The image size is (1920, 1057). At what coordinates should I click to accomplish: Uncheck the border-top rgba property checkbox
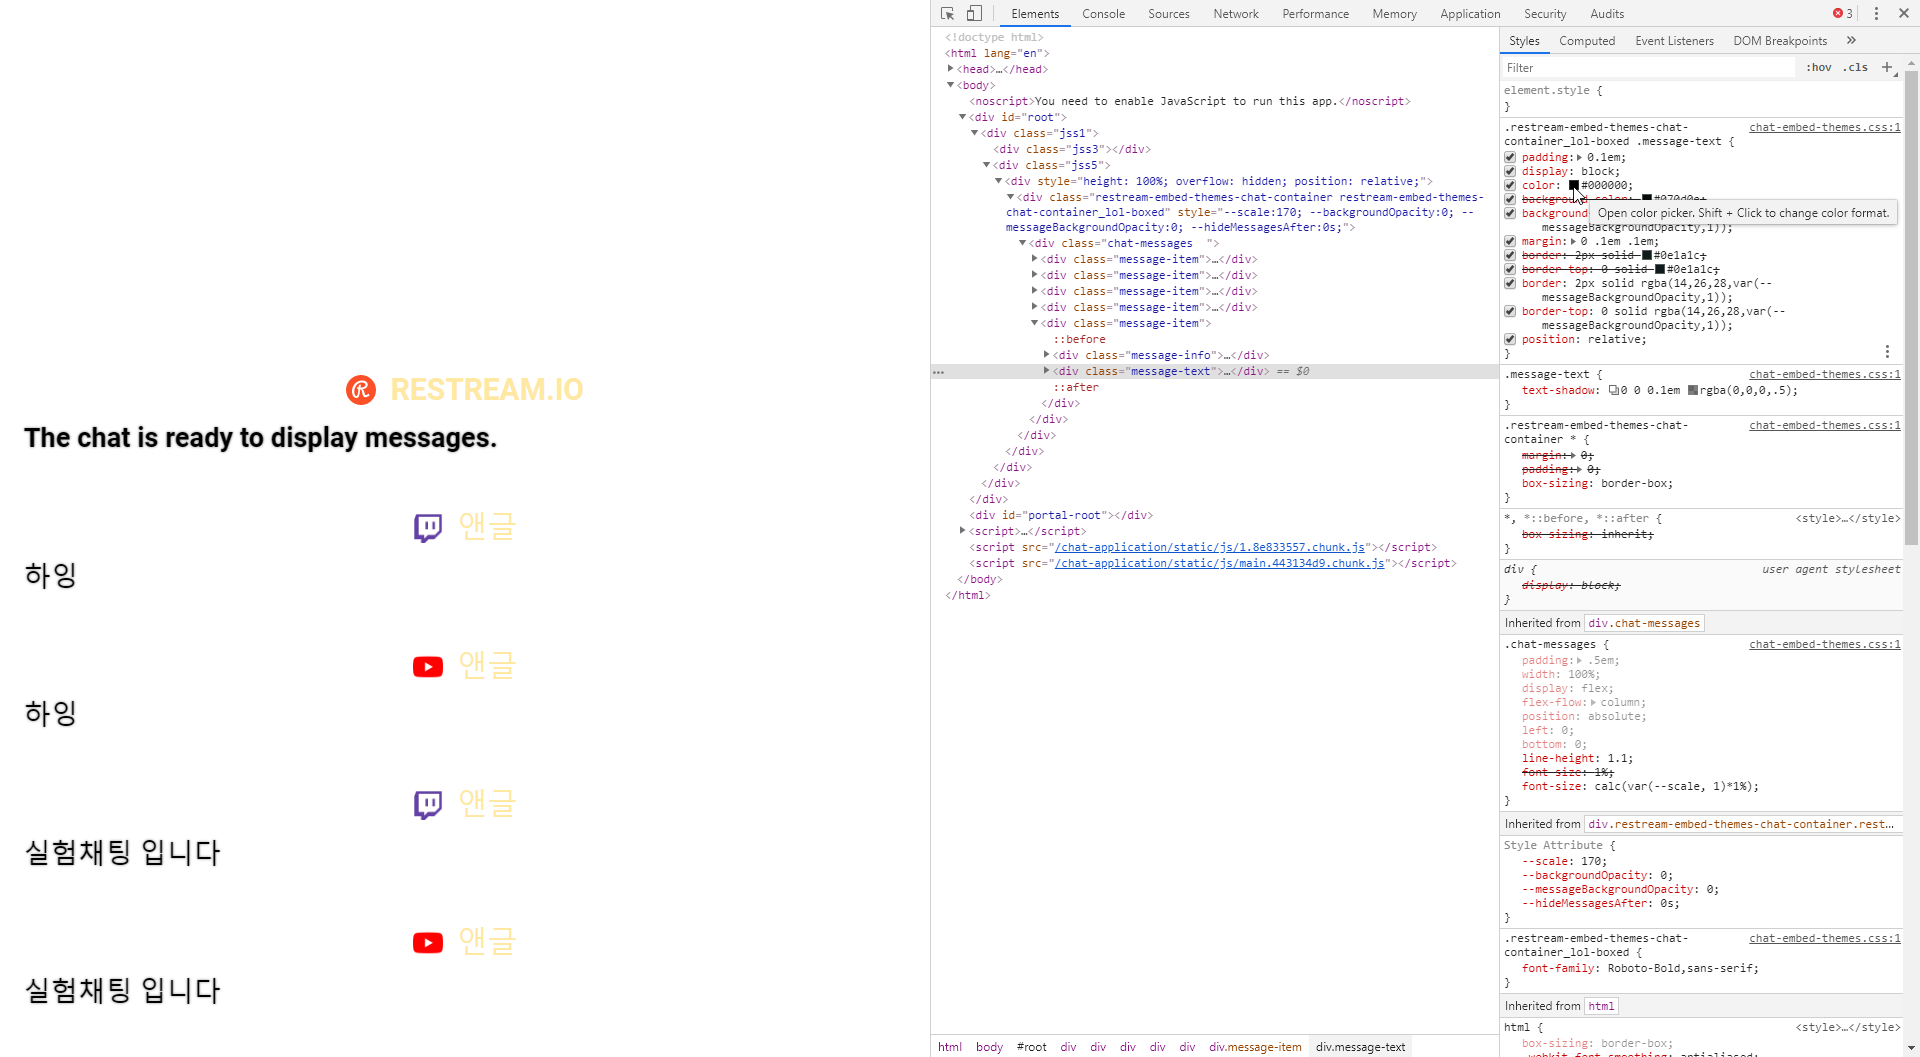pyautogui.click(x=1510, y=311)
